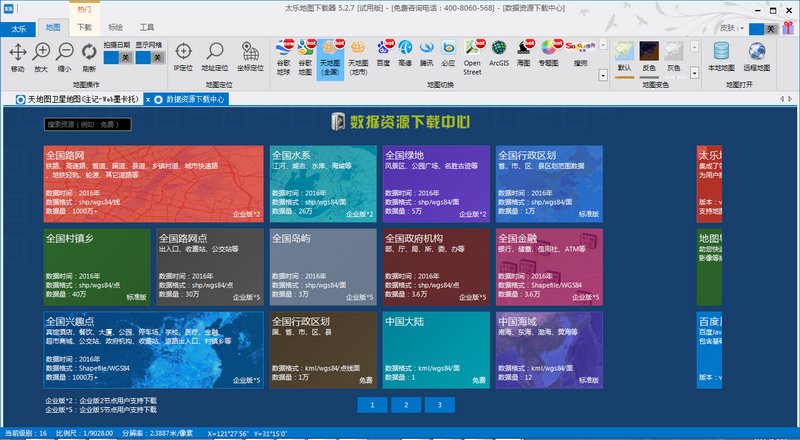Viewport: 800px width, 440px height.
Task: Open the 全国路网点 data card
Action: 210,267
